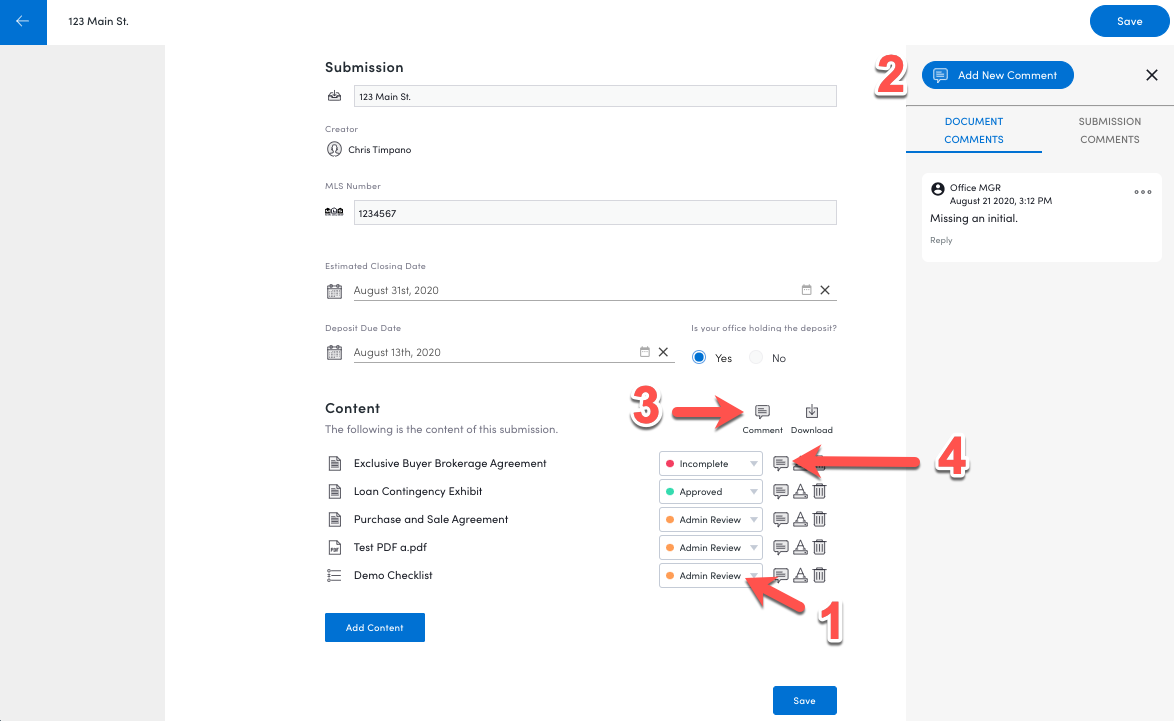
Task: Click stamp icon for Purchase and Sale Agreement
Action: [800, 519]
